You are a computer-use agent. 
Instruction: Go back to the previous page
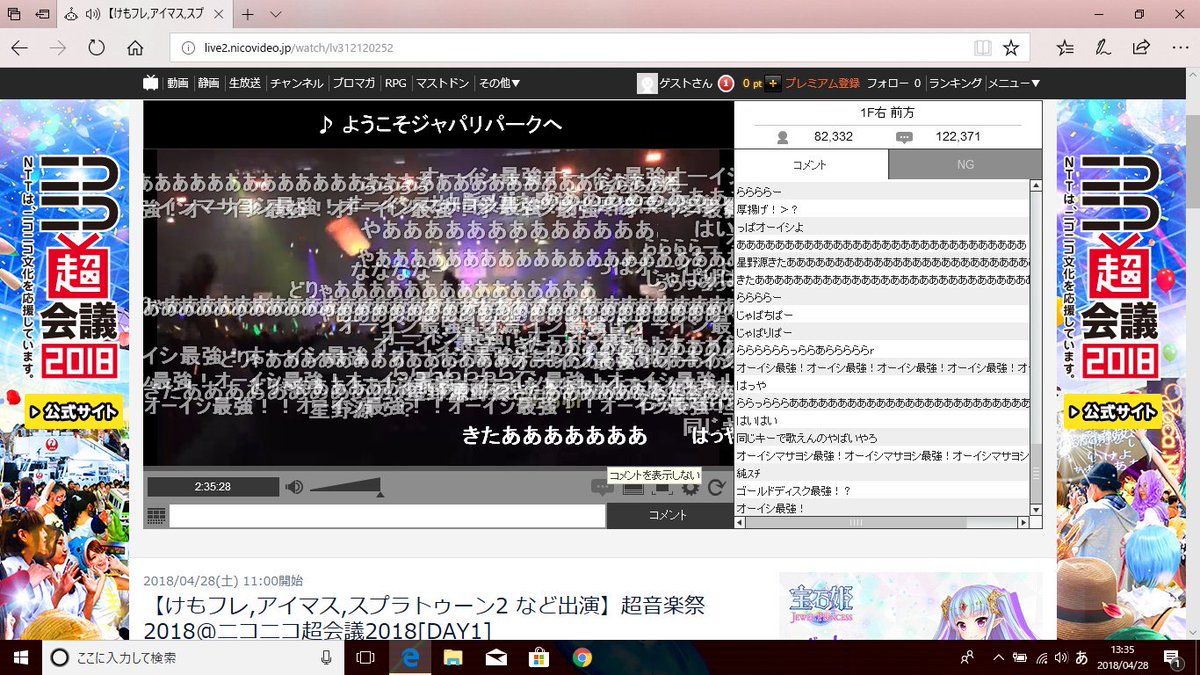[x=20, y=47]
